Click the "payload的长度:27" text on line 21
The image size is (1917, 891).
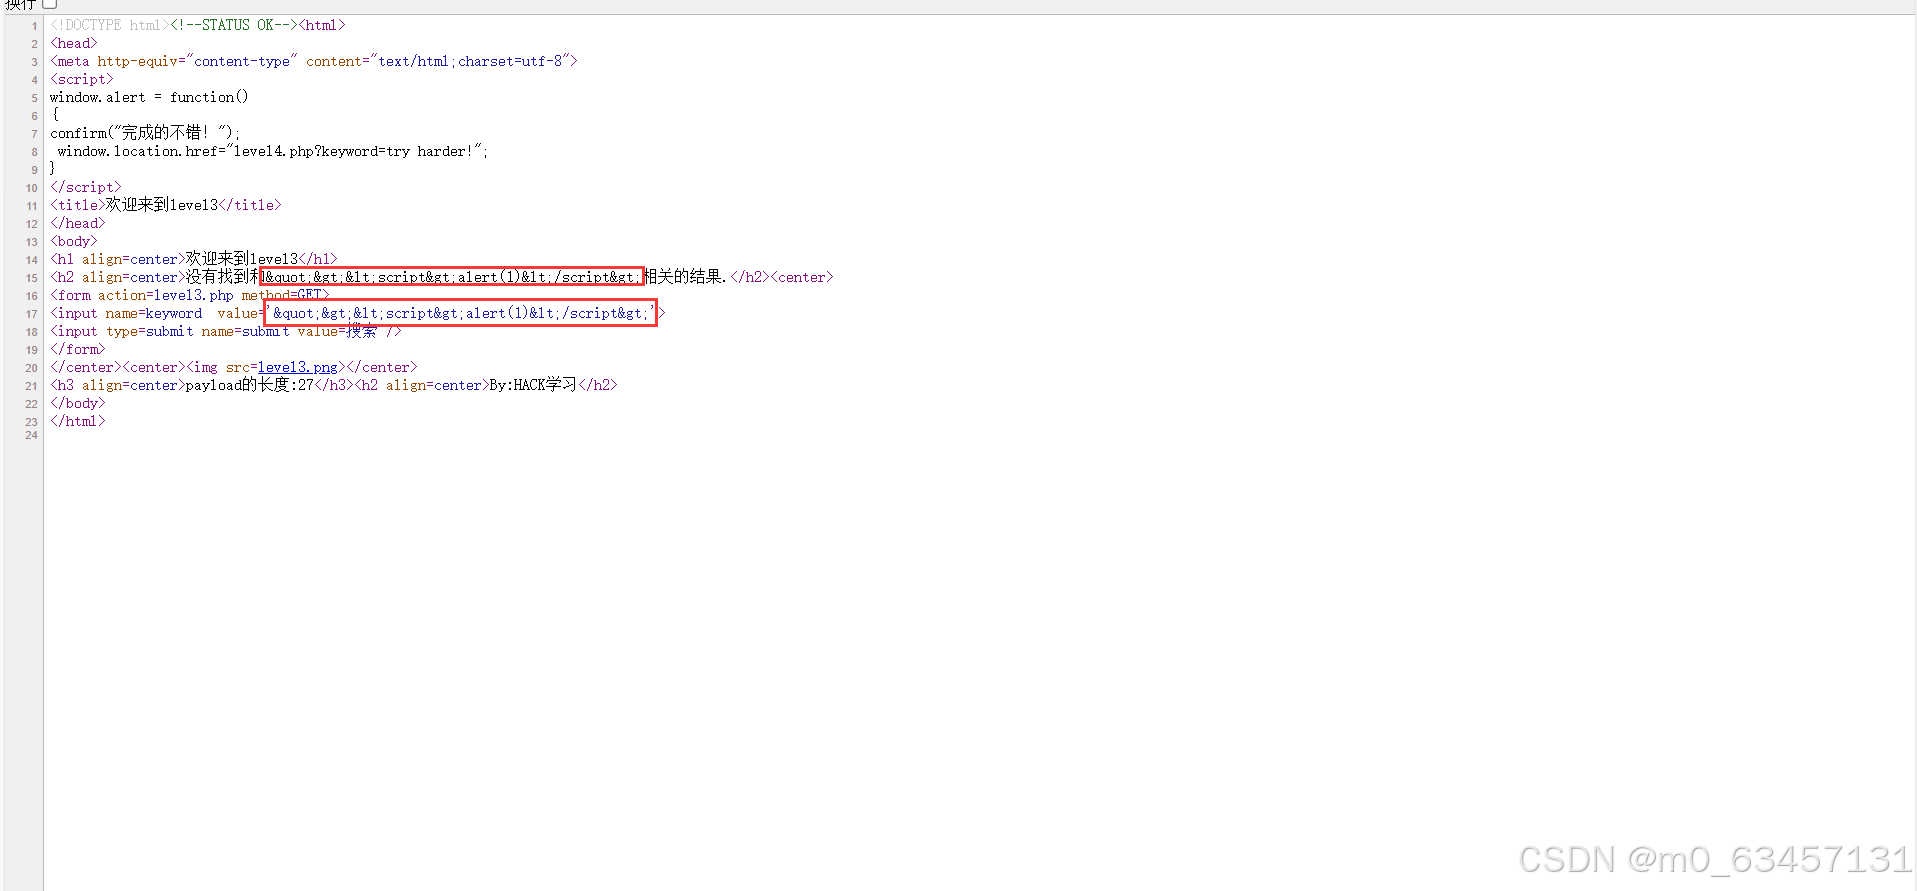[250, 385]
